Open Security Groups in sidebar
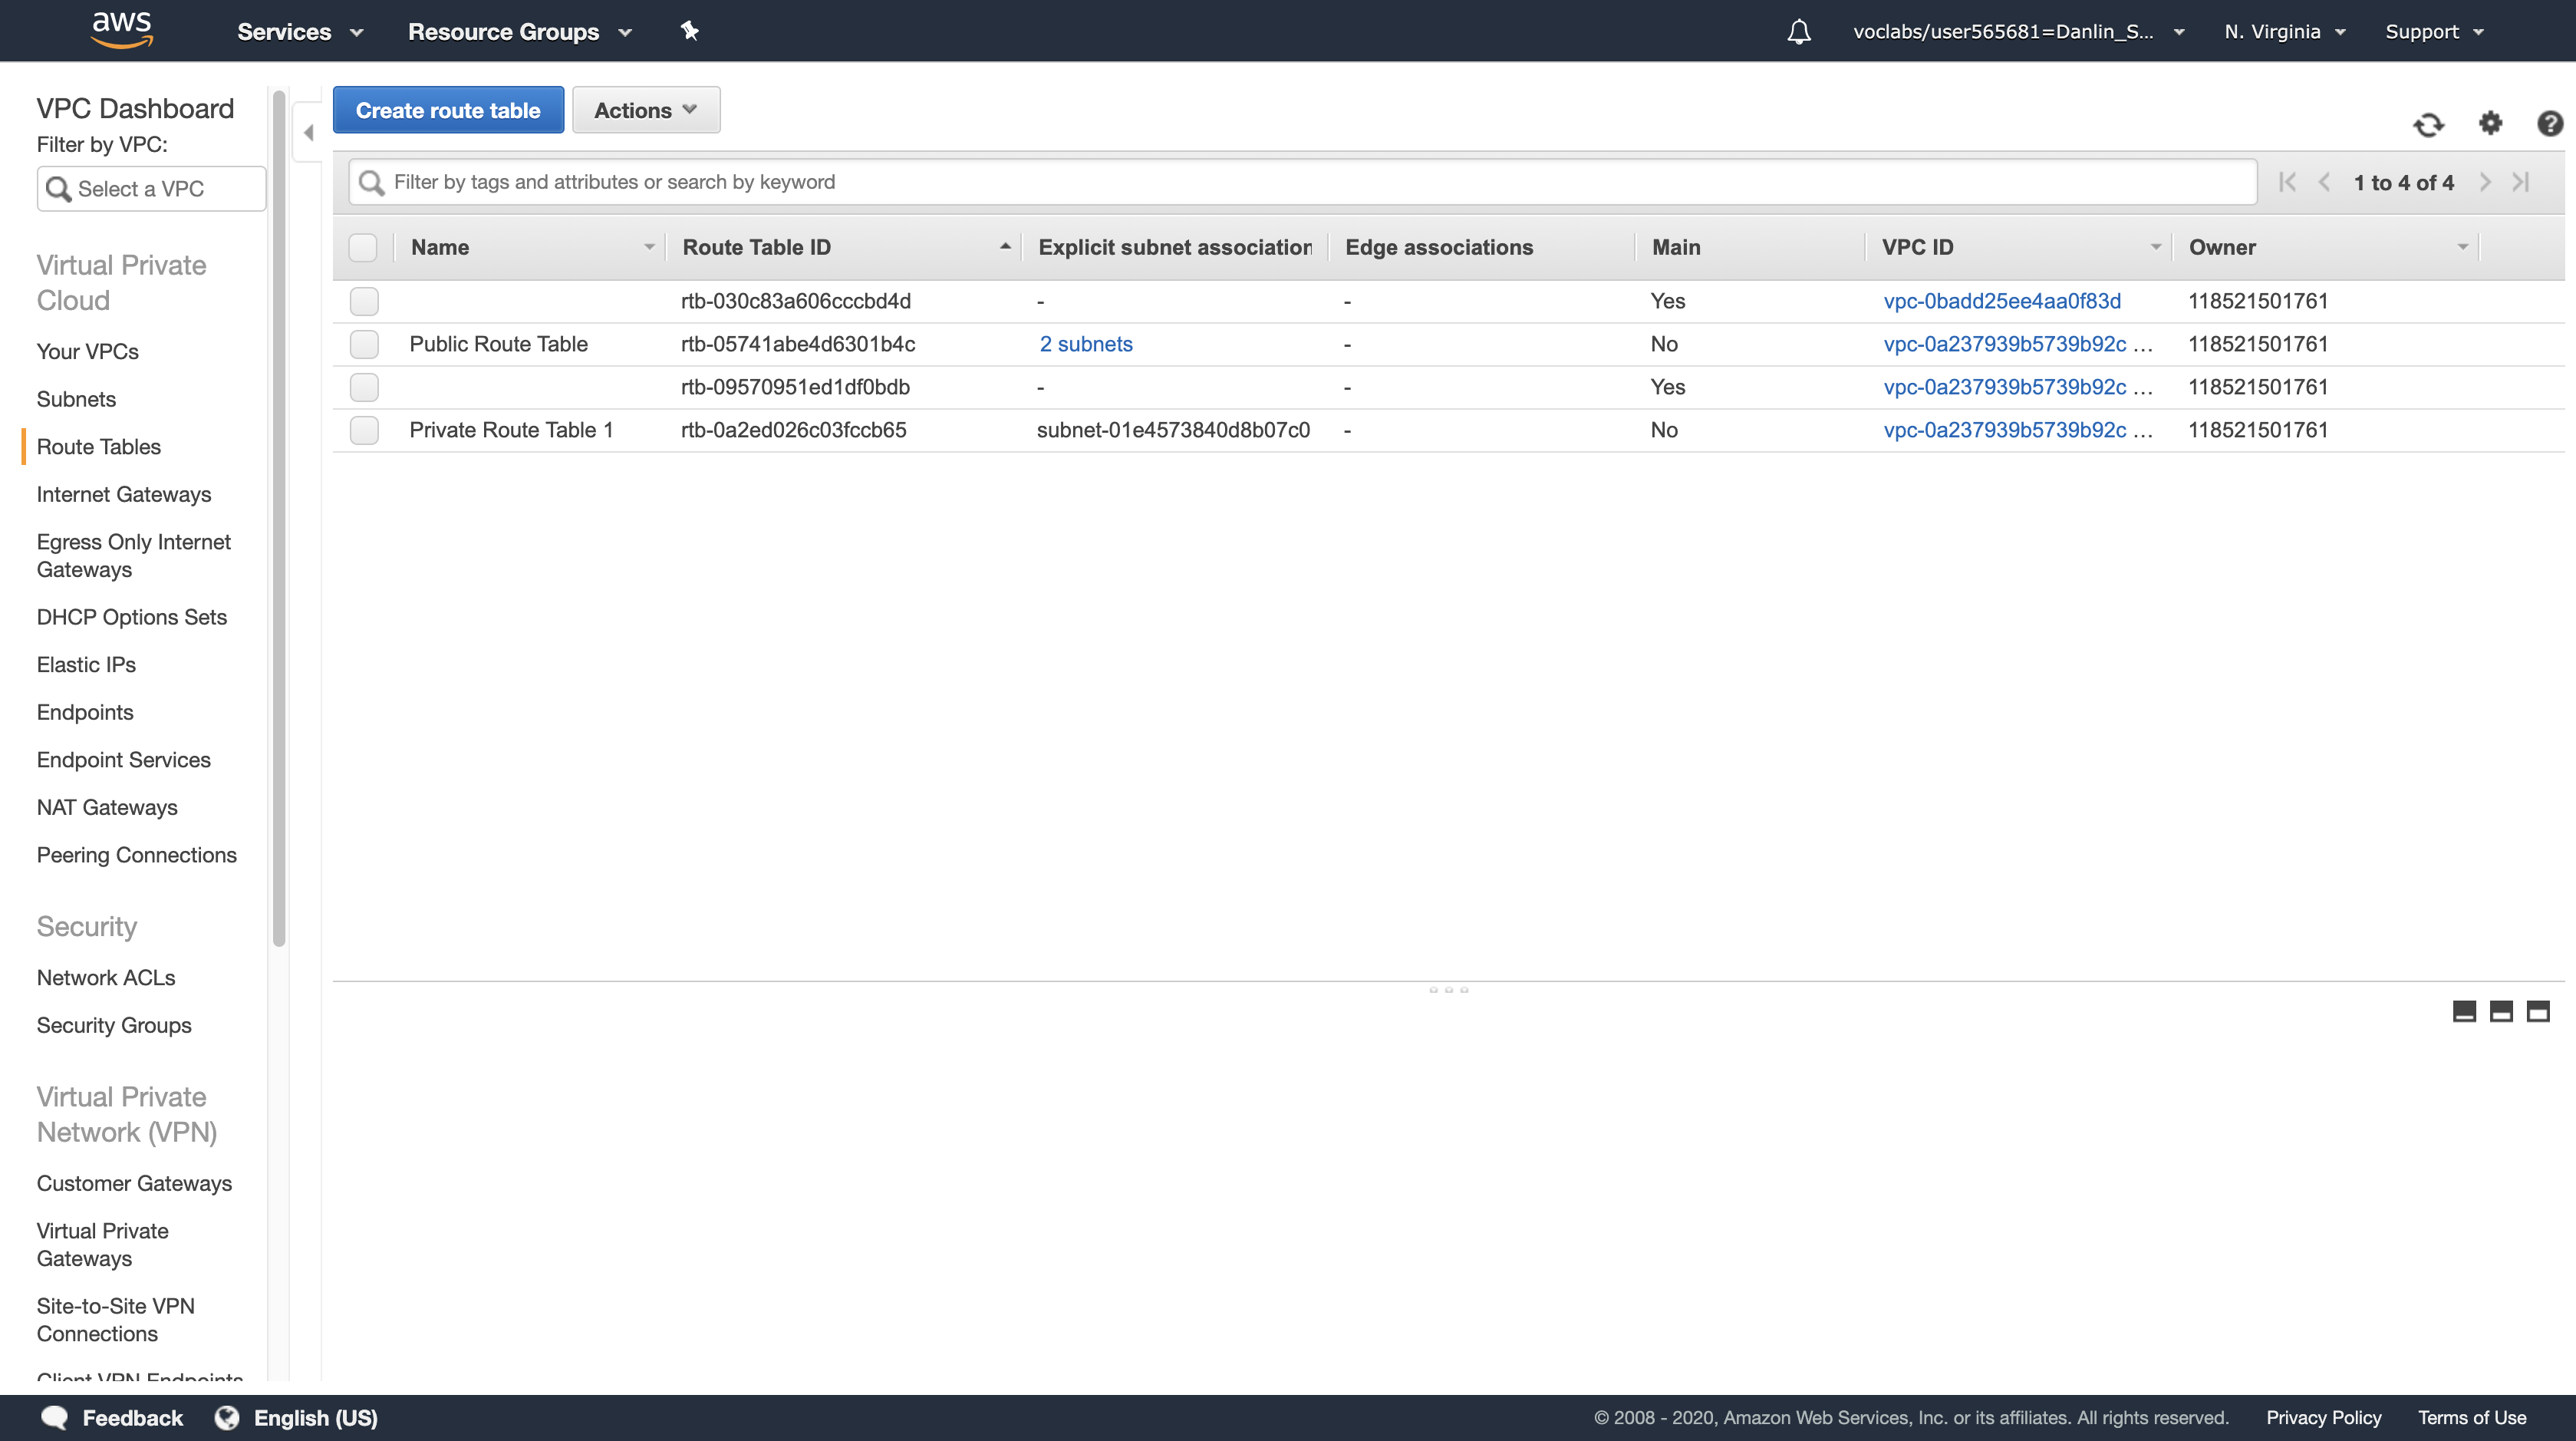 pyautogui.click(x=114, y=1025)
